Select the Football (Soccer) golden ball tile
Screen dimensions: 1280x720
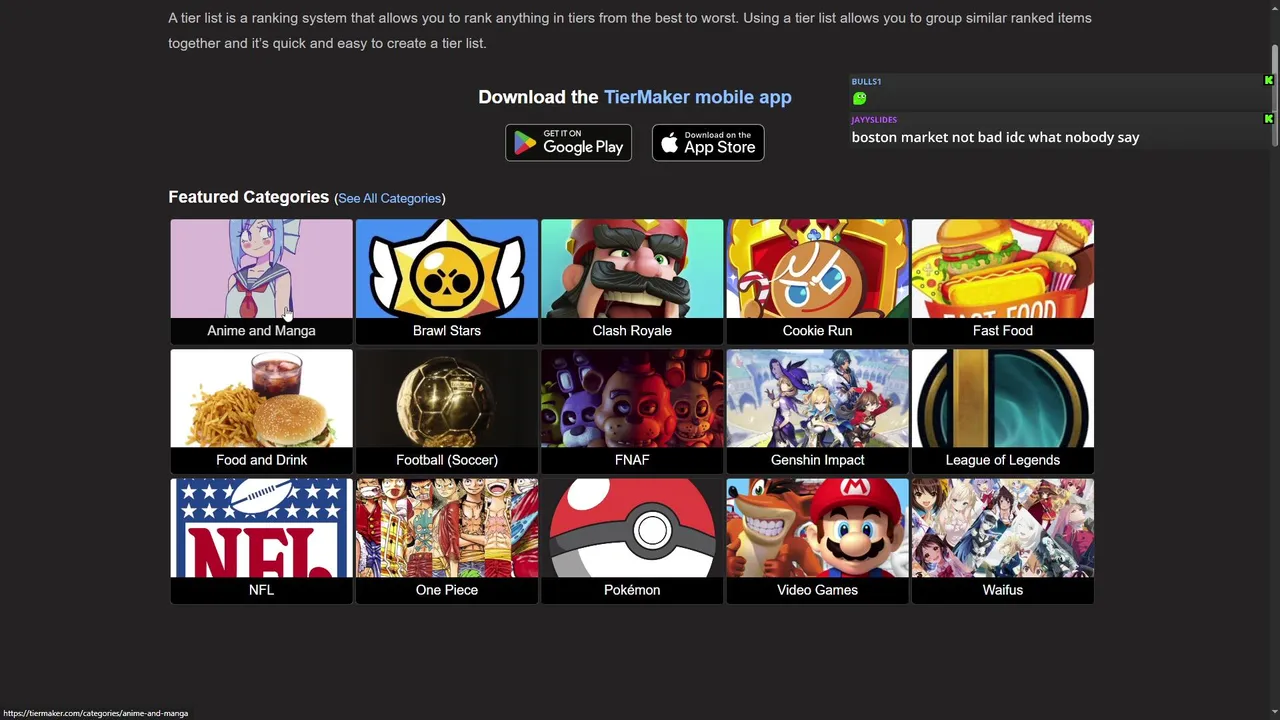coord(446,411)
